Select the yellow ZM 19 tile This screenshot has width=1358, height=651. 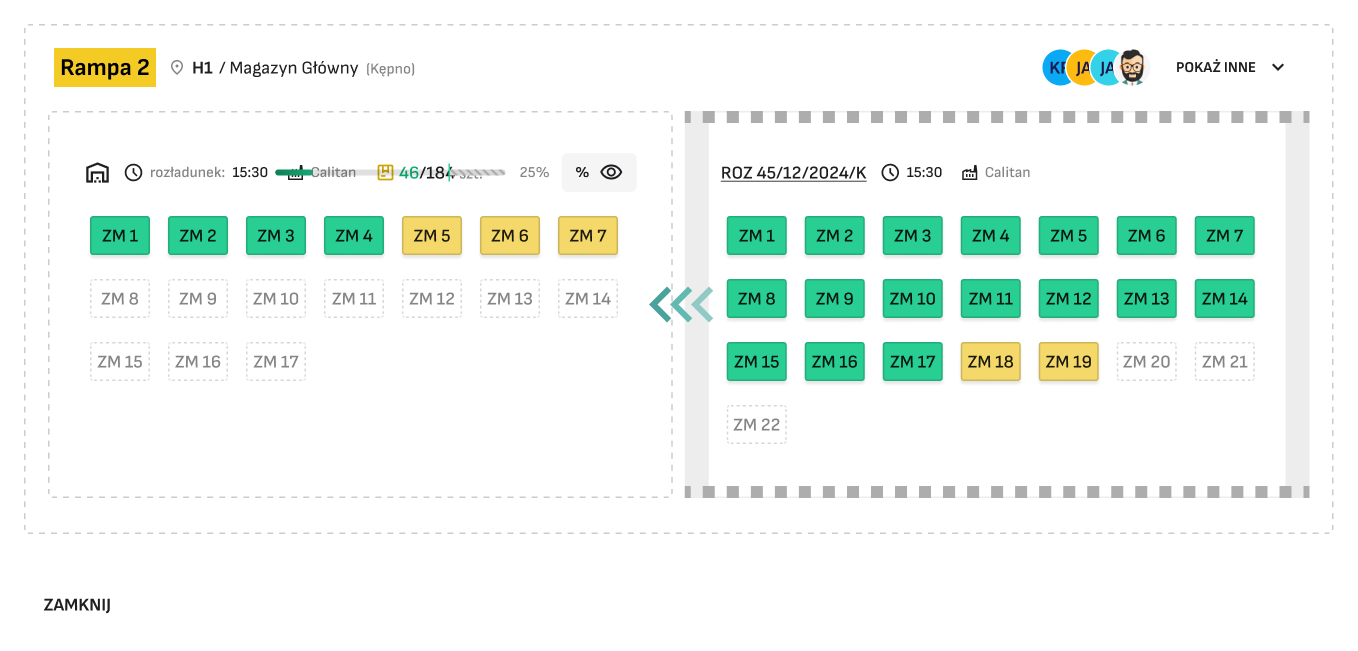pyautogui.click(x=1069, y=361)
